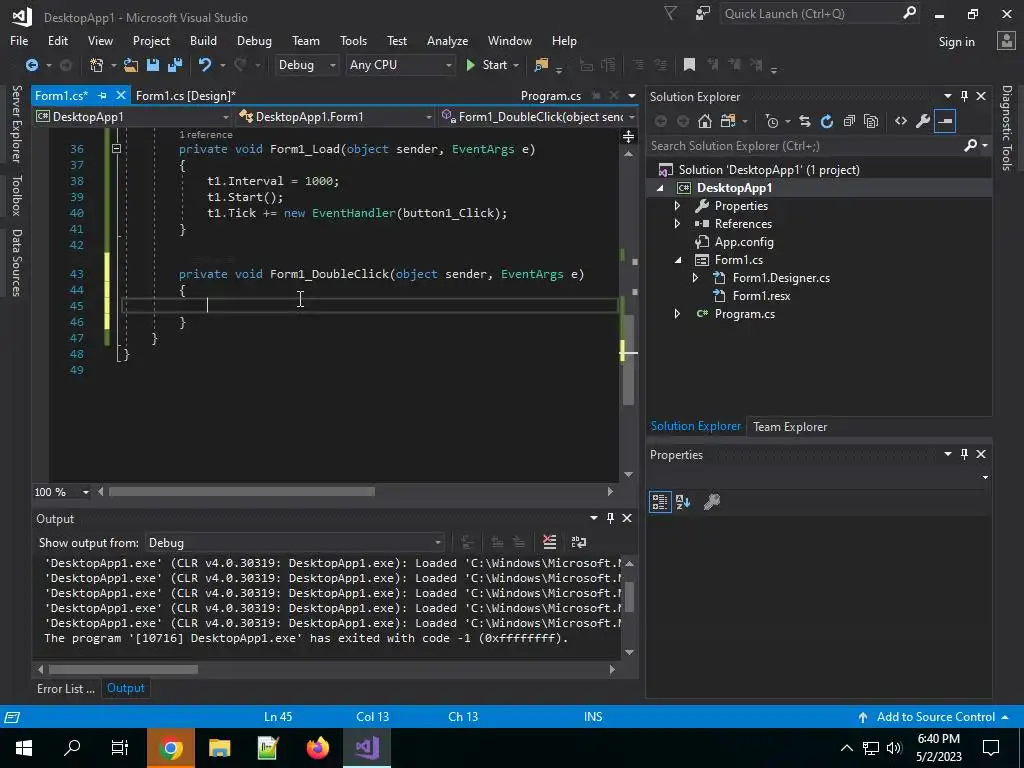Pin the Solution Explorer panel with the pushpin
This screenshot has height=768, width=1024.
click(965, 96)
